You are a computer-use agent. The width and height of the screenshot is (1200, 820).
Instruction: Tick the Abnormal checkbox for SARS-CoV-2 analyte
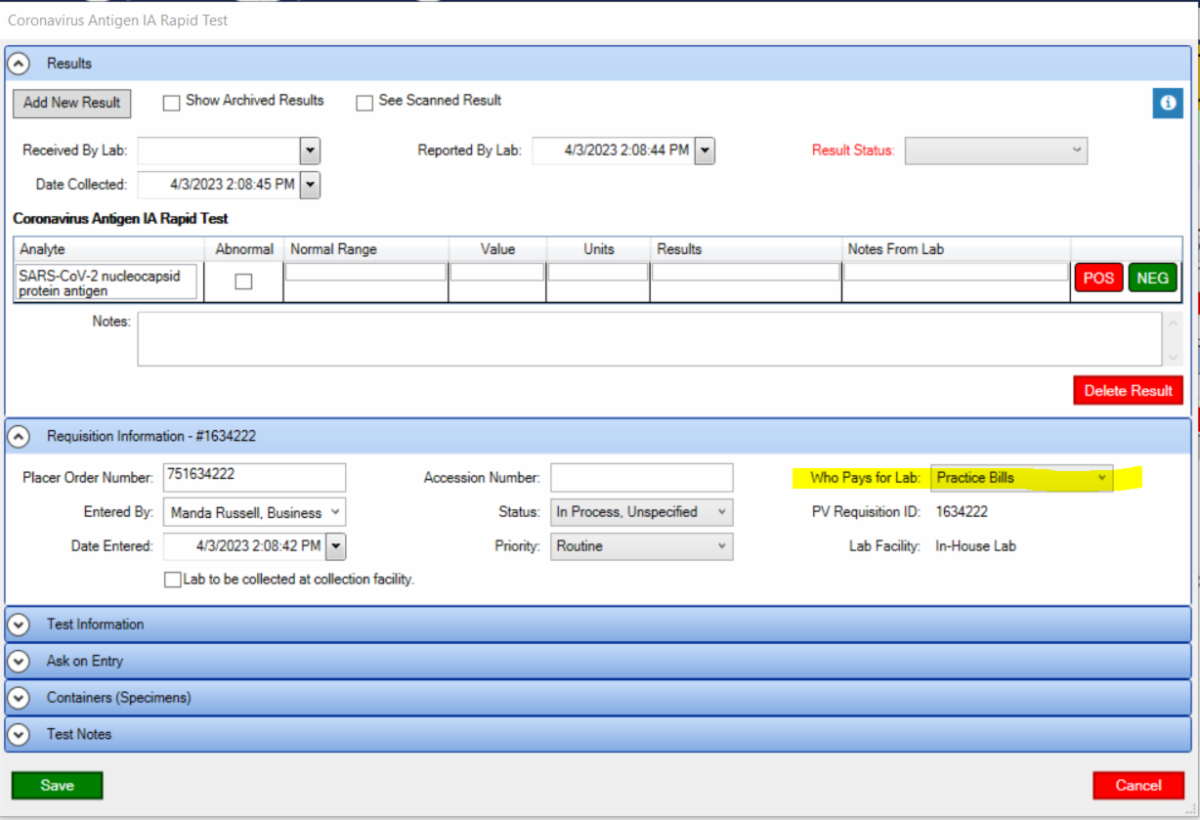[243, 282]
